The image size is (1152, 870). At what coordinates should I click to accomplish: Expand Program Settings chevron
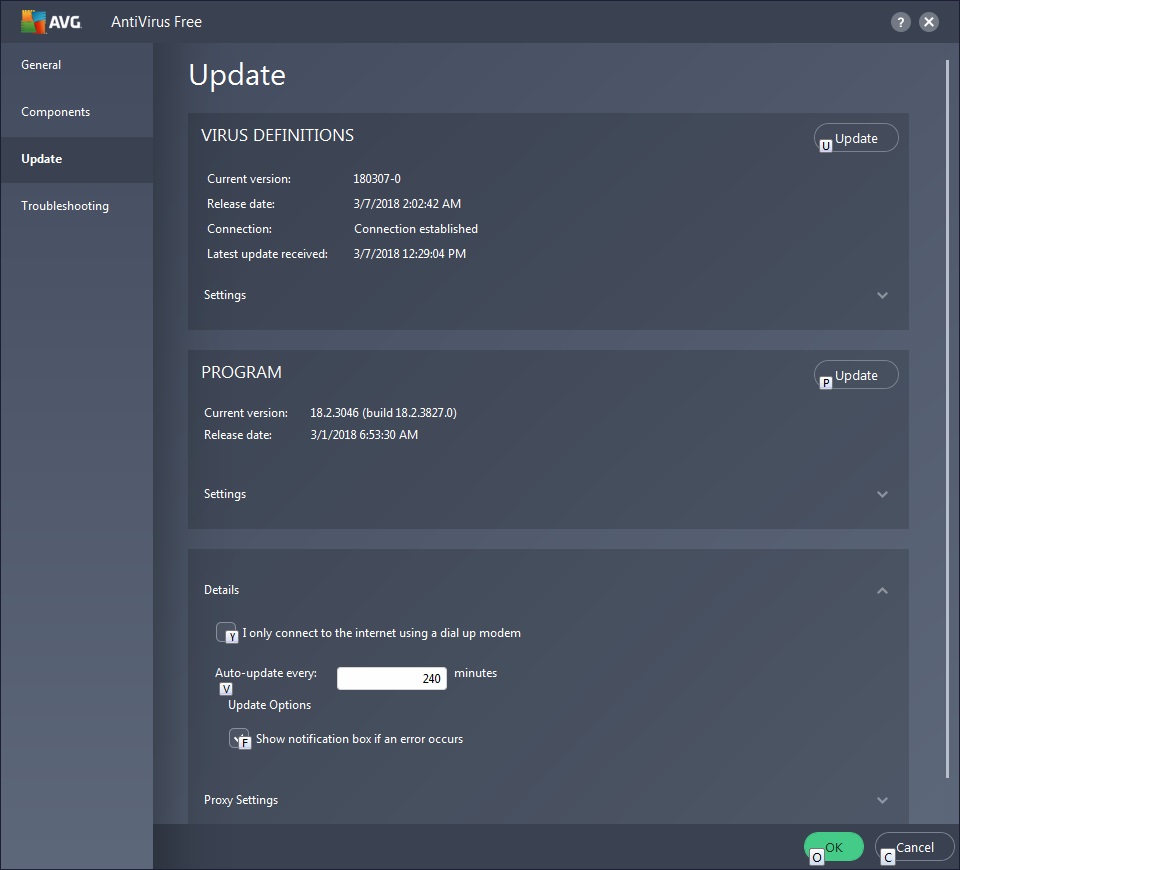882,494
